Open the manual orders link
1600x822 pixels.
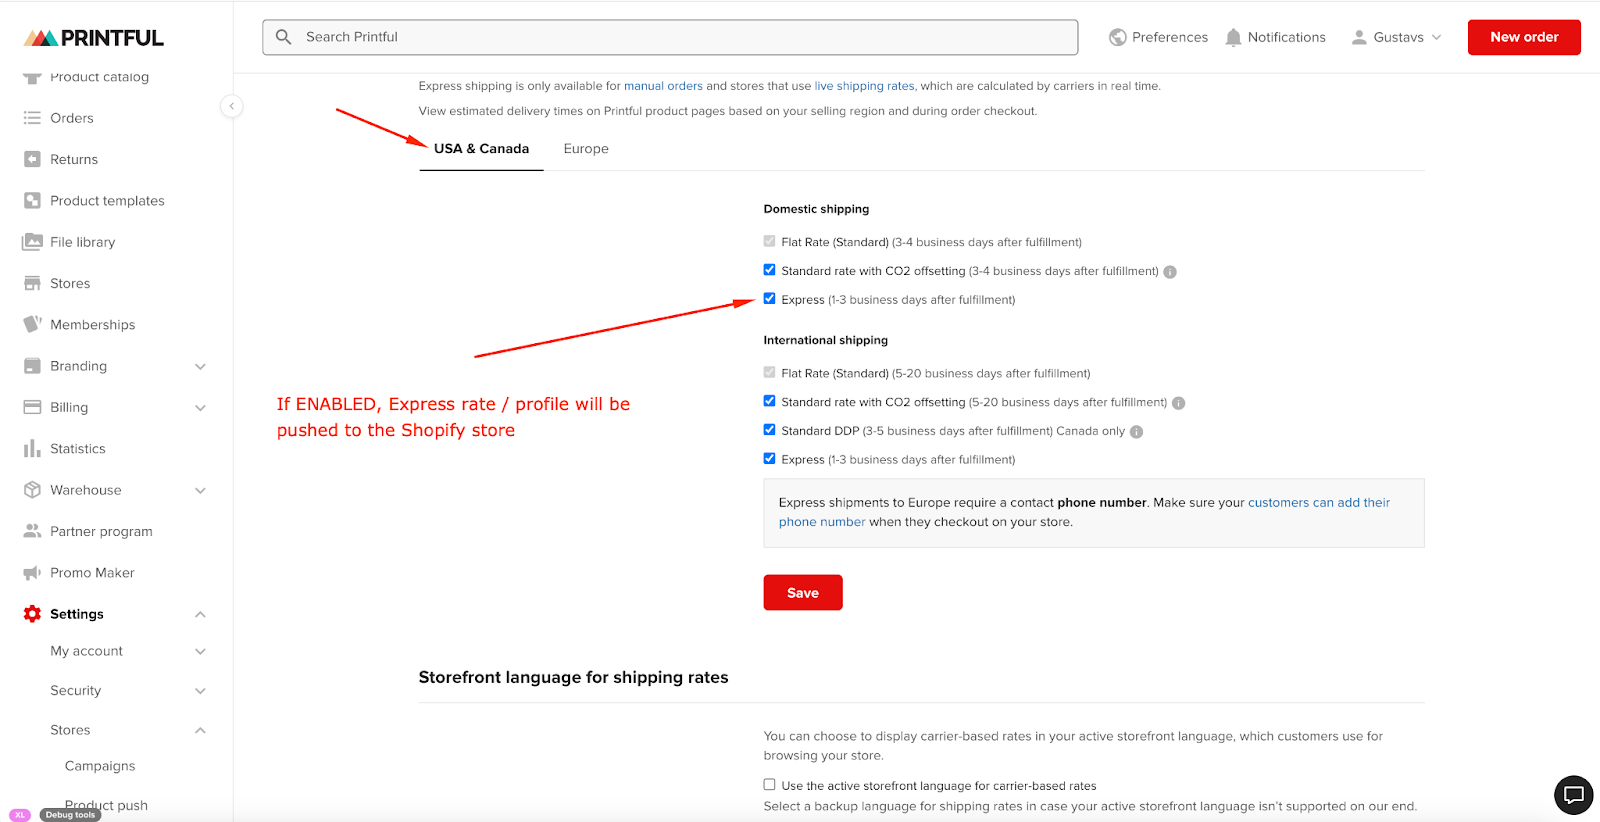(663, 86)
